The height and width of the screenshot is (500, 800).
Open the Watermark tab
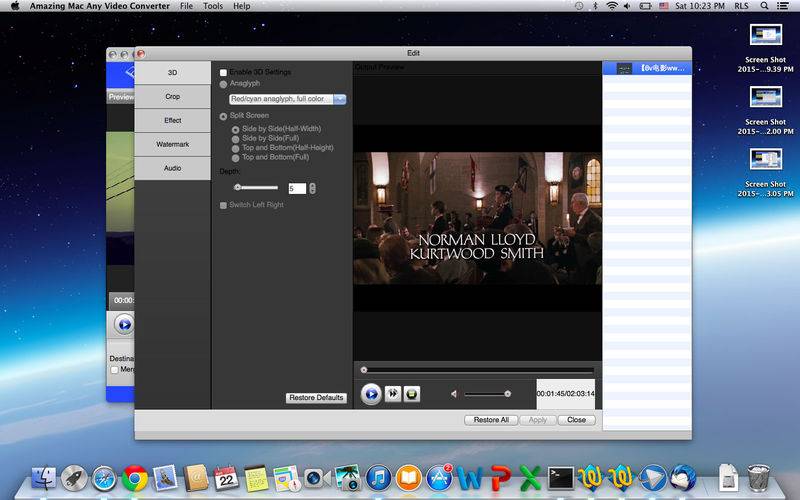coord(172,144)
